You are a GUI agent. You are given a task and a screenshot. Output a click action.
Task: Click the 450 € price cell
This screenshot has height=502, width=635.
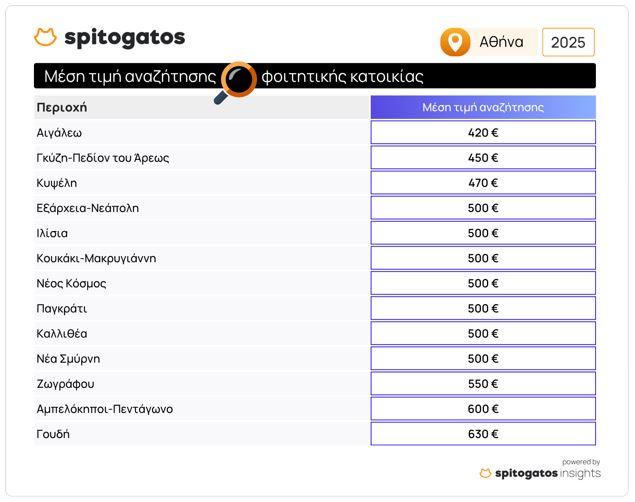(x=483, y=157)
